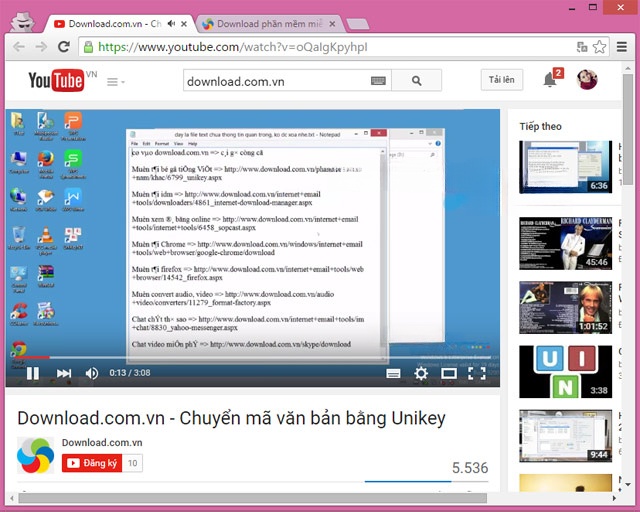
Task: Click the vertical scrollbar thumb
Action: click(x=628, y=129)
